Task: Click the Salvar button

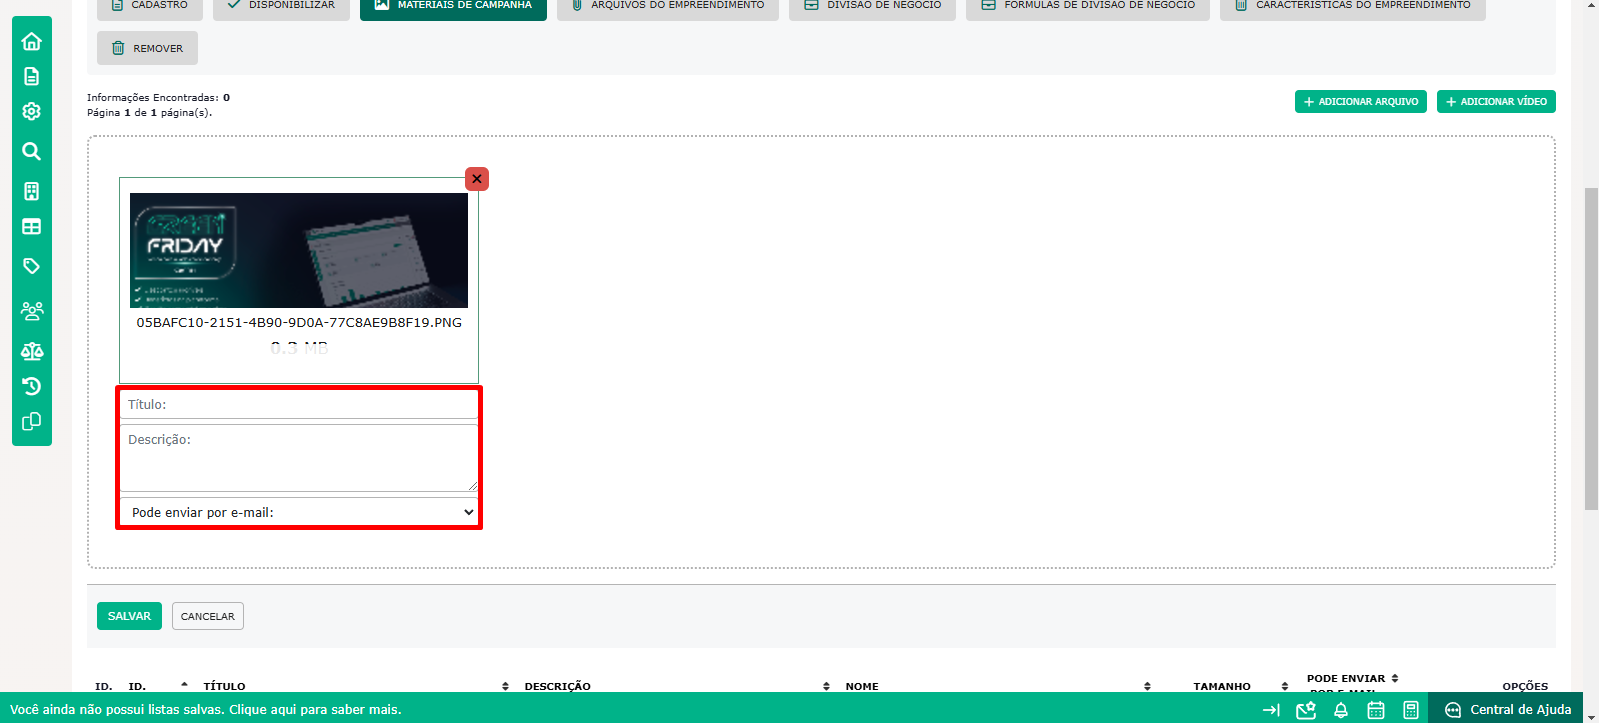Action: coord(129,616)
